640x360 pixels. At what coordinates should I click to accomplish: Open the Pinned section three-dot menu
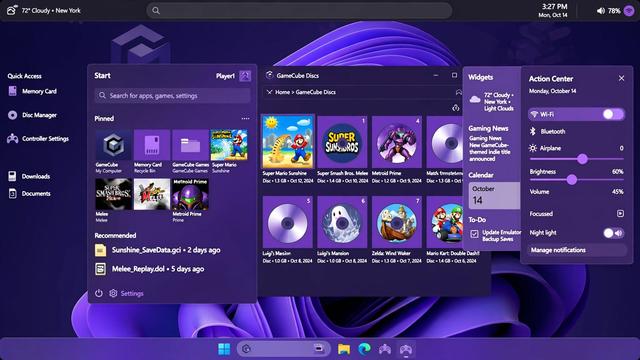click(x=245, y=118)
